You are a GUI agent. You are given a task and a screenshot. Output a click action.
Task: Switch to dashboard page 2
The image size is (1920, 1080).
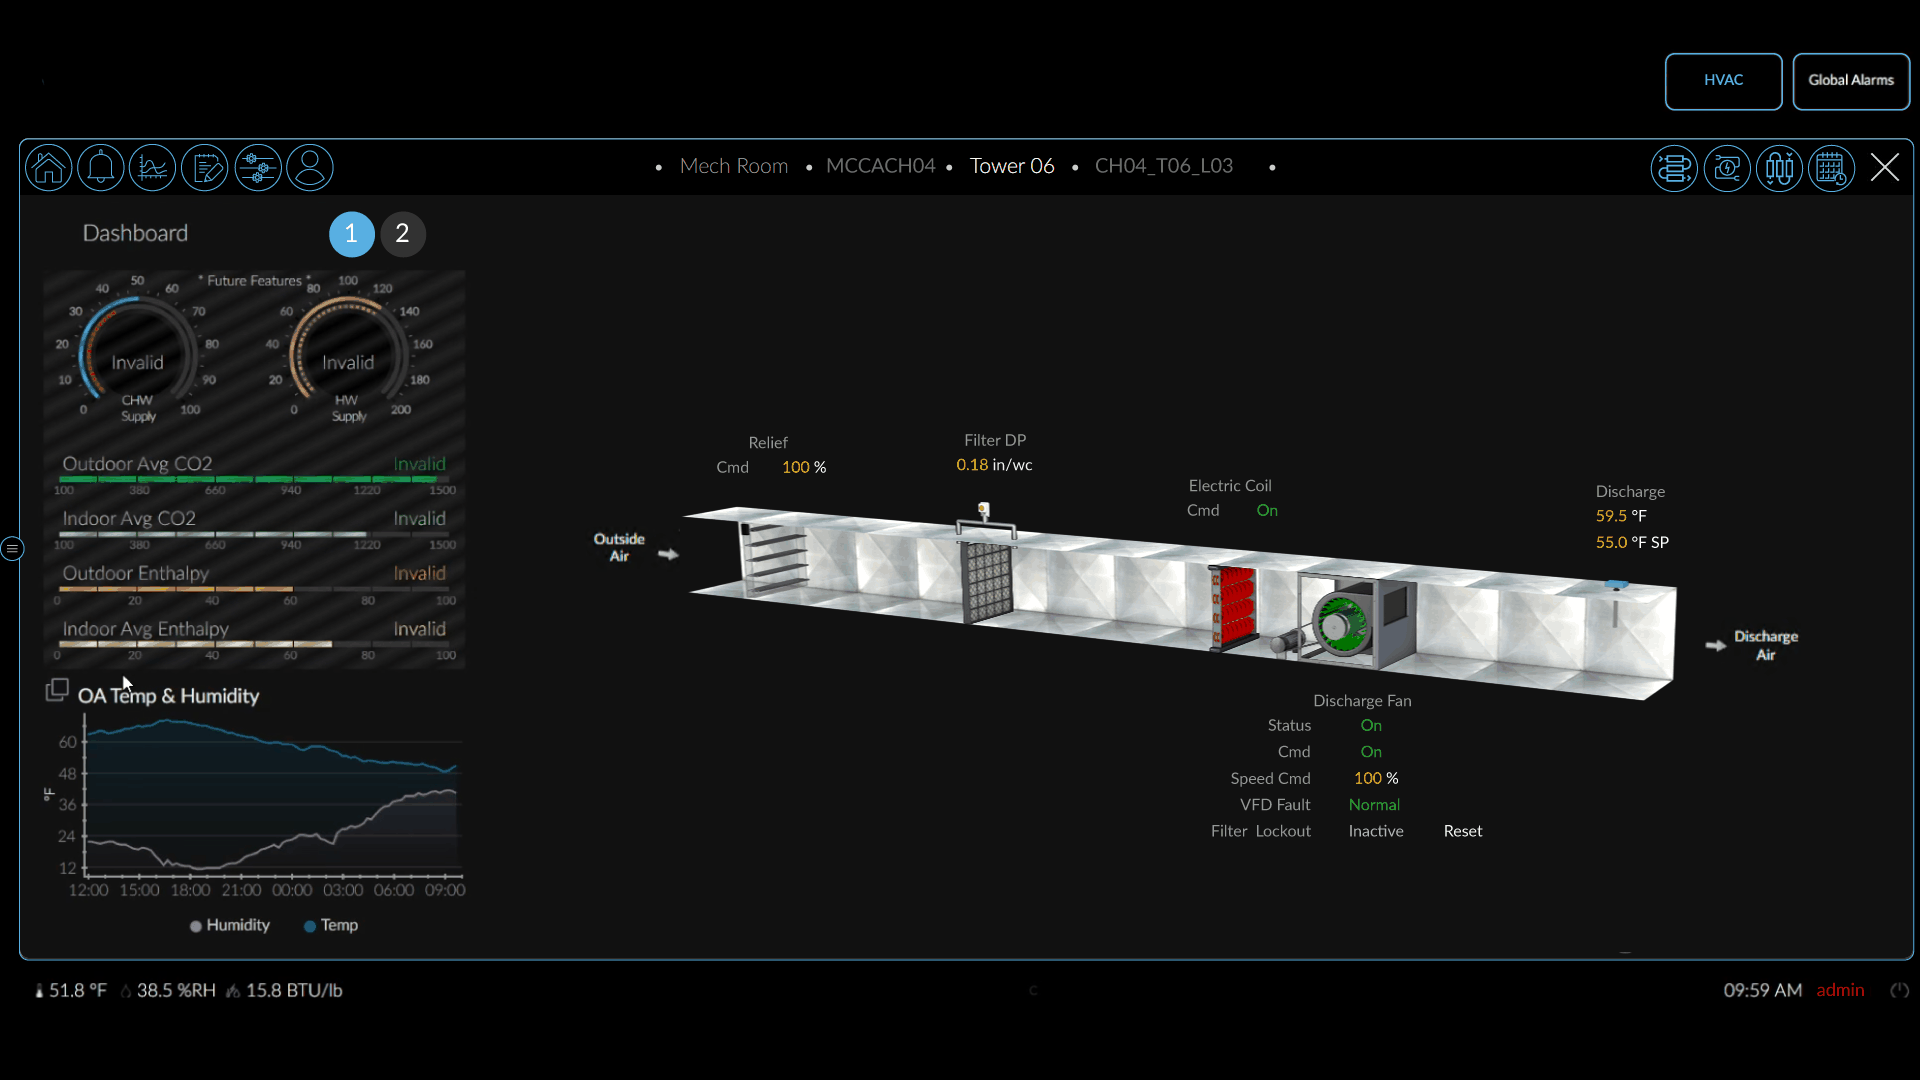[x=402, y=234]
